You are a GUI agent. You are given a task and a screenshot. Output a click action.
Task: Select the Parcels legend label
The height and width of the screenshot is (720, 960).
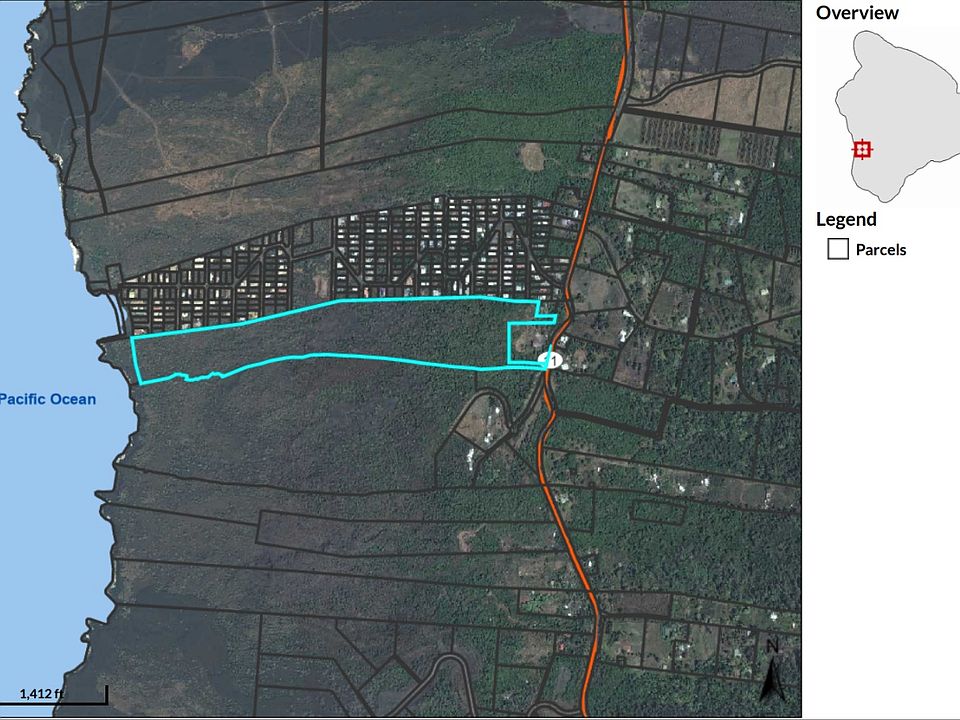[x=880, y=250]
